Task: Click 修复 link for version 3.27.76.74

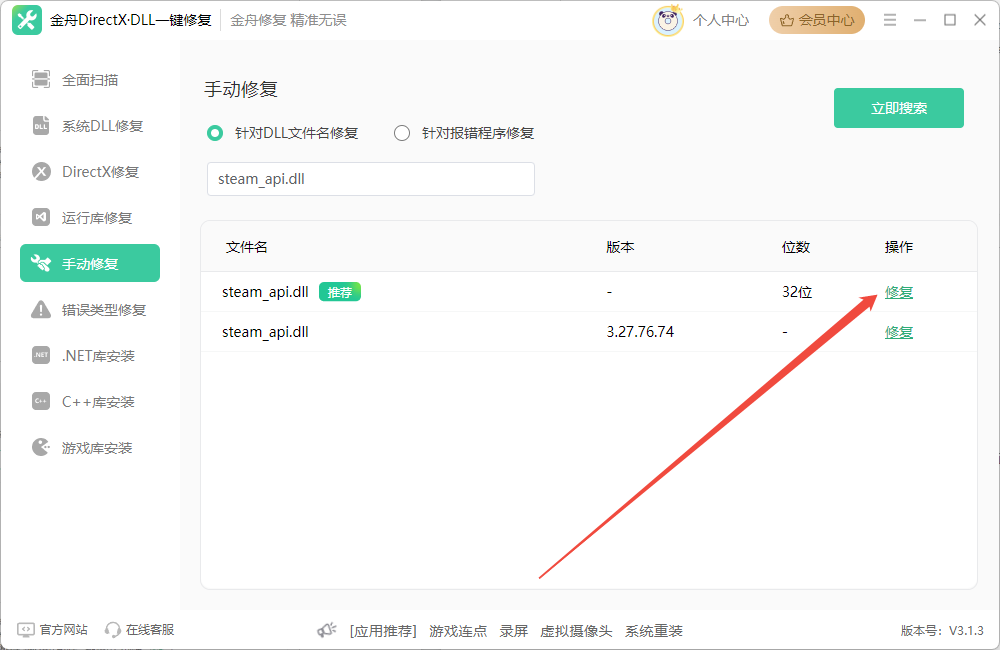Action: (899, 332)
